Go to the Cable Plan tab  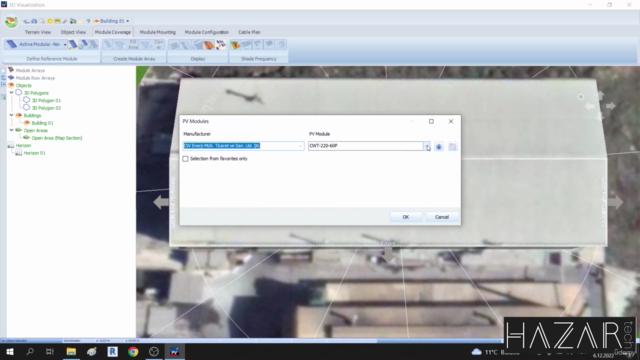tap(249, 32)
